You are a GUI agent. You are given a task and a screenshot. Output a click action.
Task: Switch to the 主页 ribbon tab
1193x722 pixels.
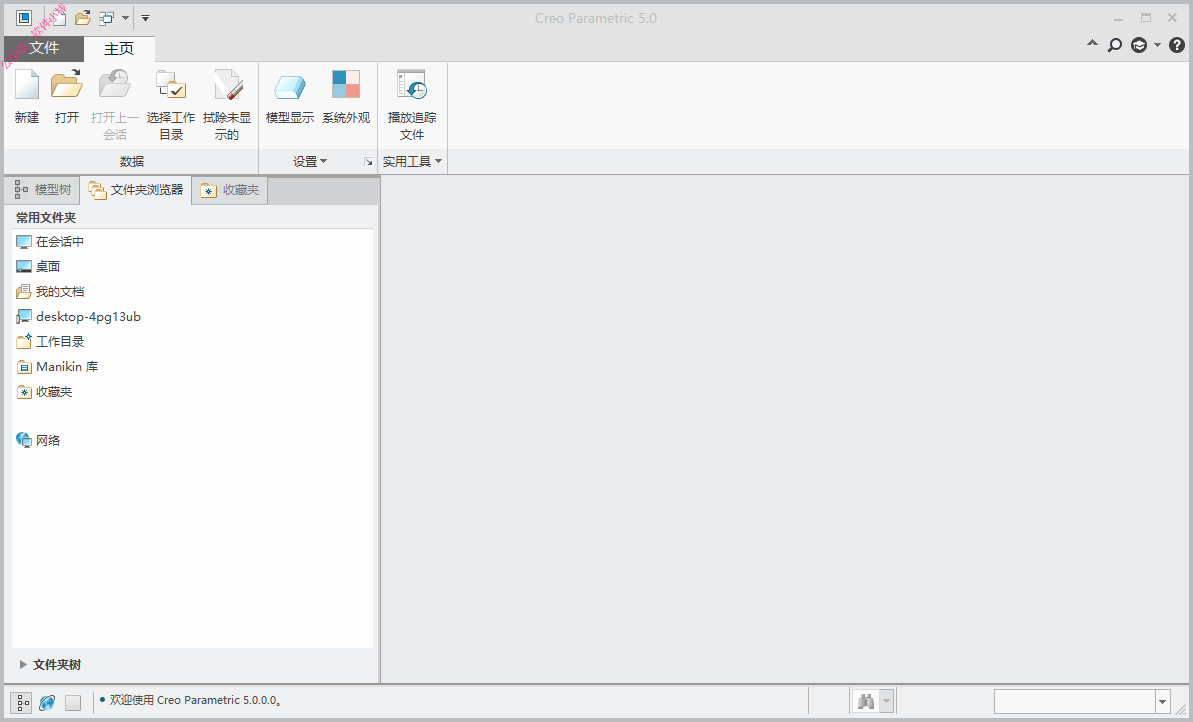[119, 49]
